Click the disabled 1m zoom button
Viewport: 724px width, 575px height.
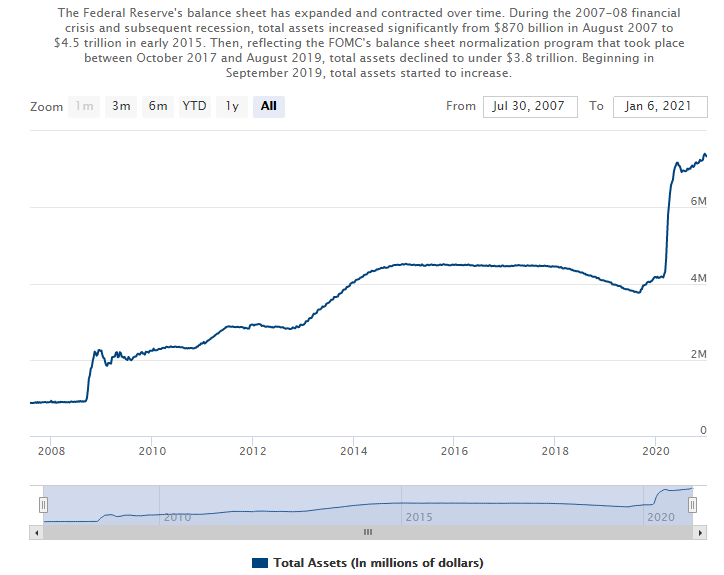pyautogui.click(x=84, y=106)
